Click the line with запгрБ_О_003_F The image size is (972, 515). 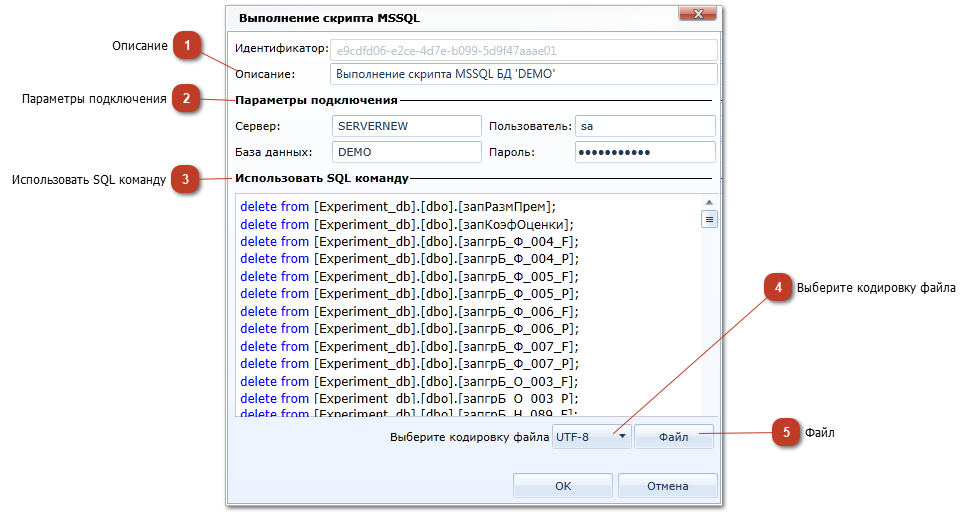click(409, 382)
